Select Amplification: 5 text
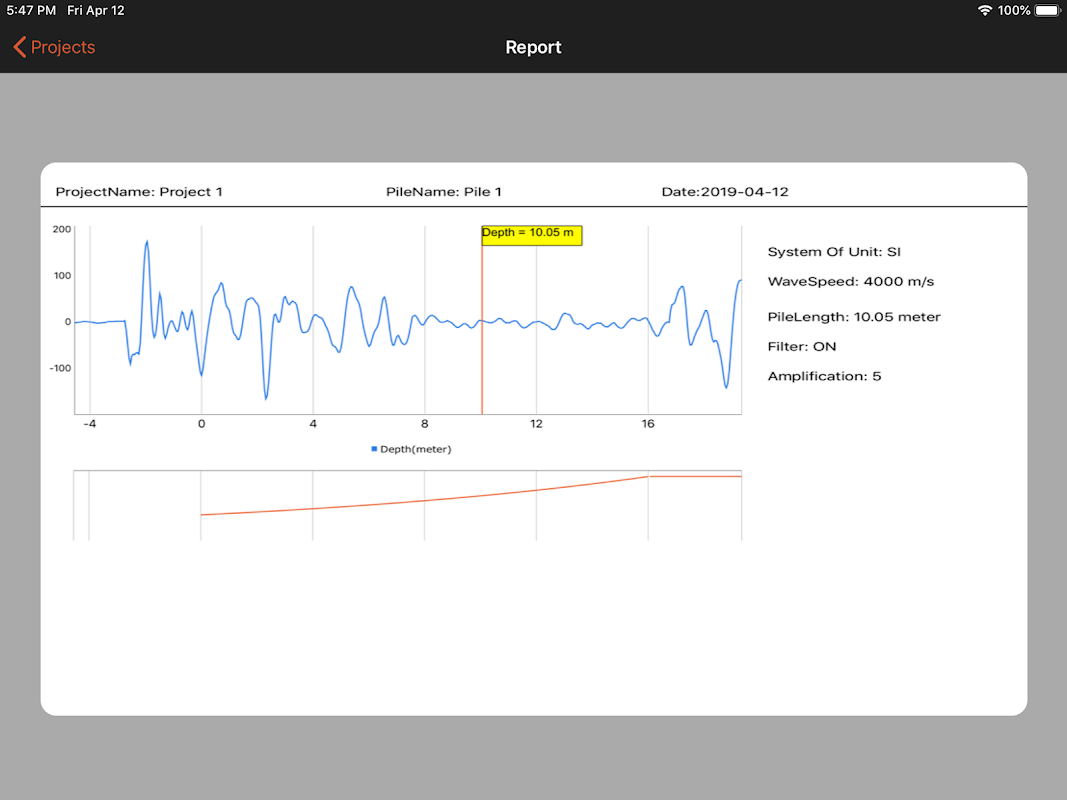Viewport: 1067px width, 800px height. coord(824,376)
